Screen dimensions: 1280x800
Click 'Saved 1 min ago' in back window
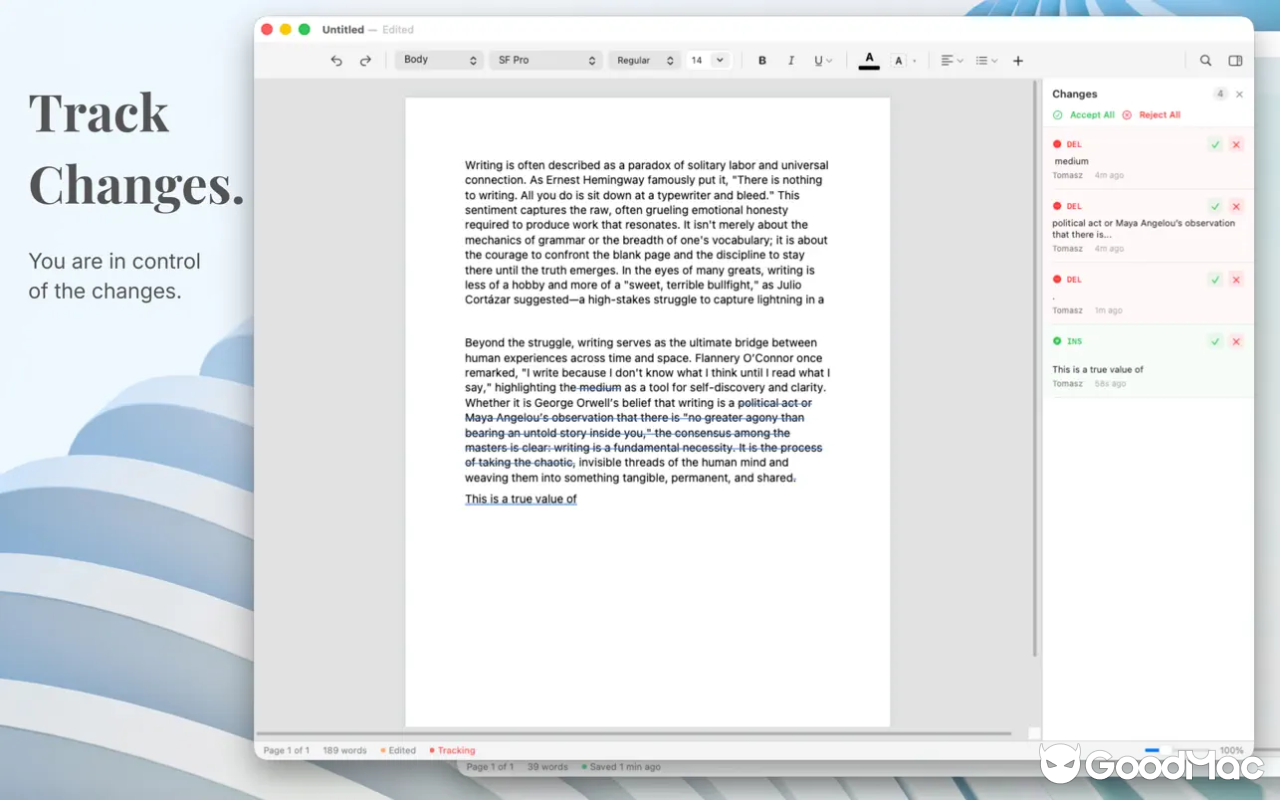click(621, 767)
